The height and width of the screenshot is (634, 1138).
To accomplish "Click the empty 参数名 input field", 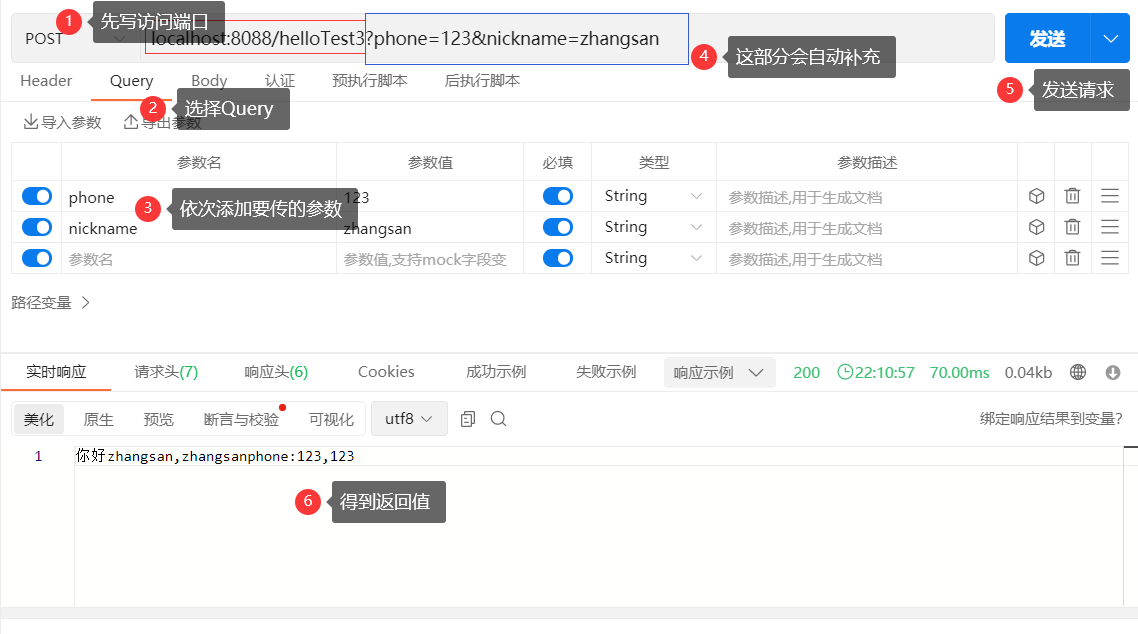I will coord(199,259).
